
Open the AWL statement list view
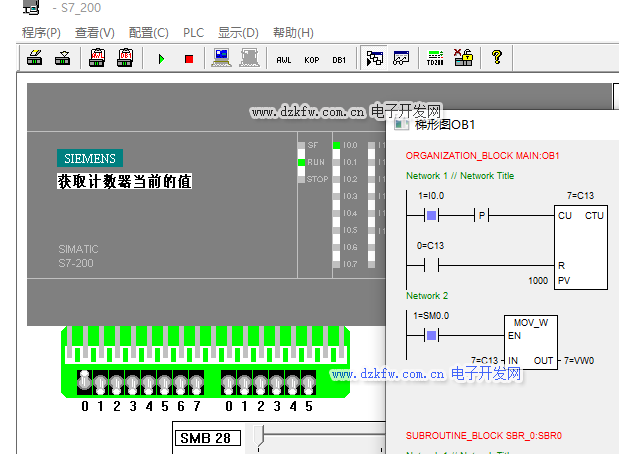[284, 59]
